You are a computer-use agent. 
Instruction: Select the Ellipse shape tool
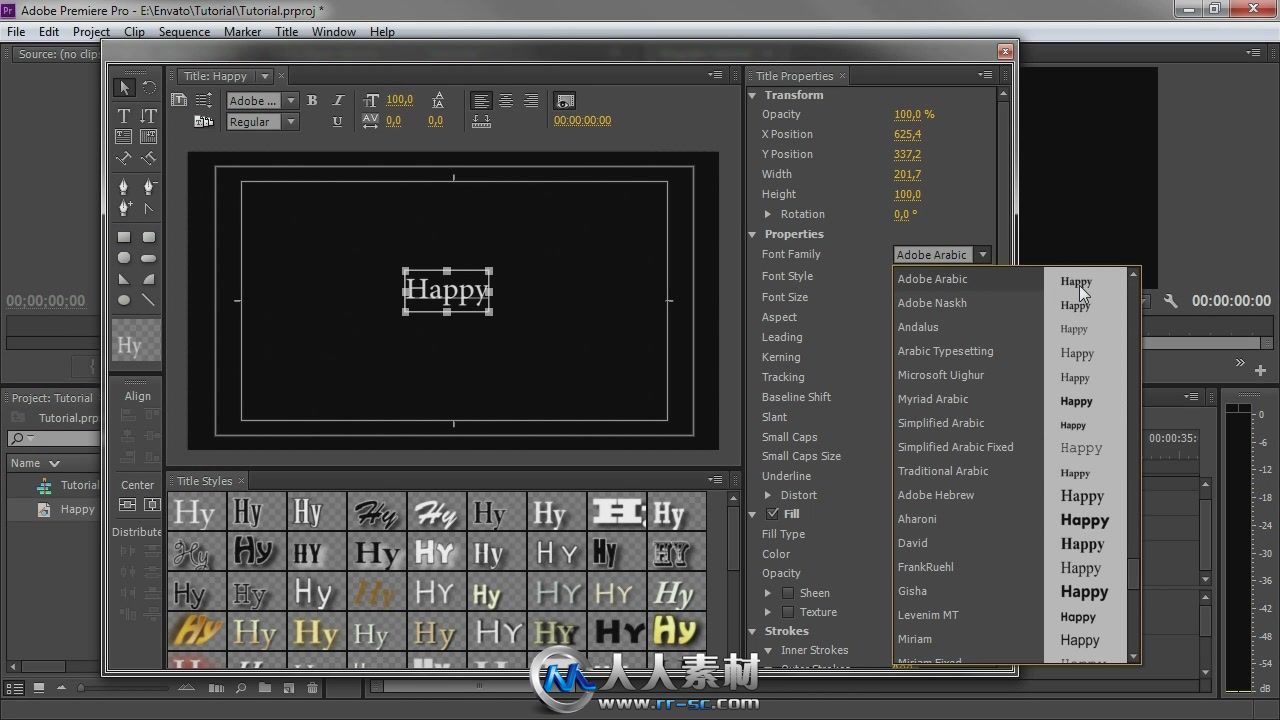coord(124,300)
